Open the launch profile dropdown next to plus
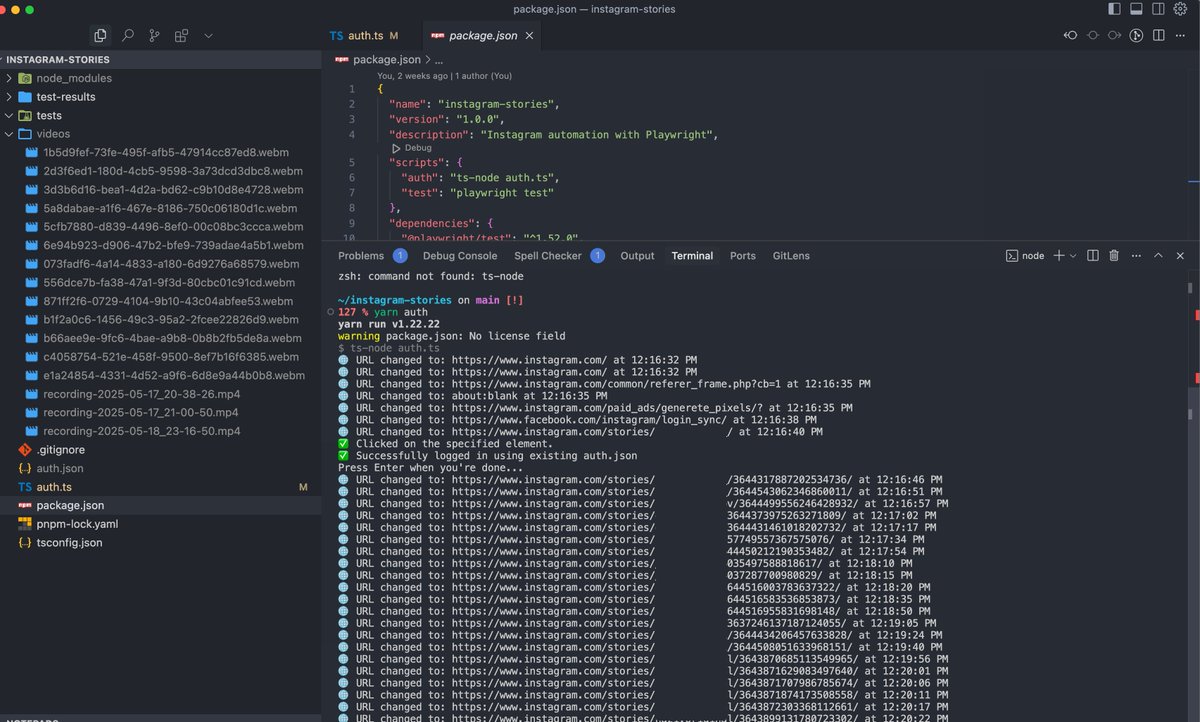 tap(1073, 256)
